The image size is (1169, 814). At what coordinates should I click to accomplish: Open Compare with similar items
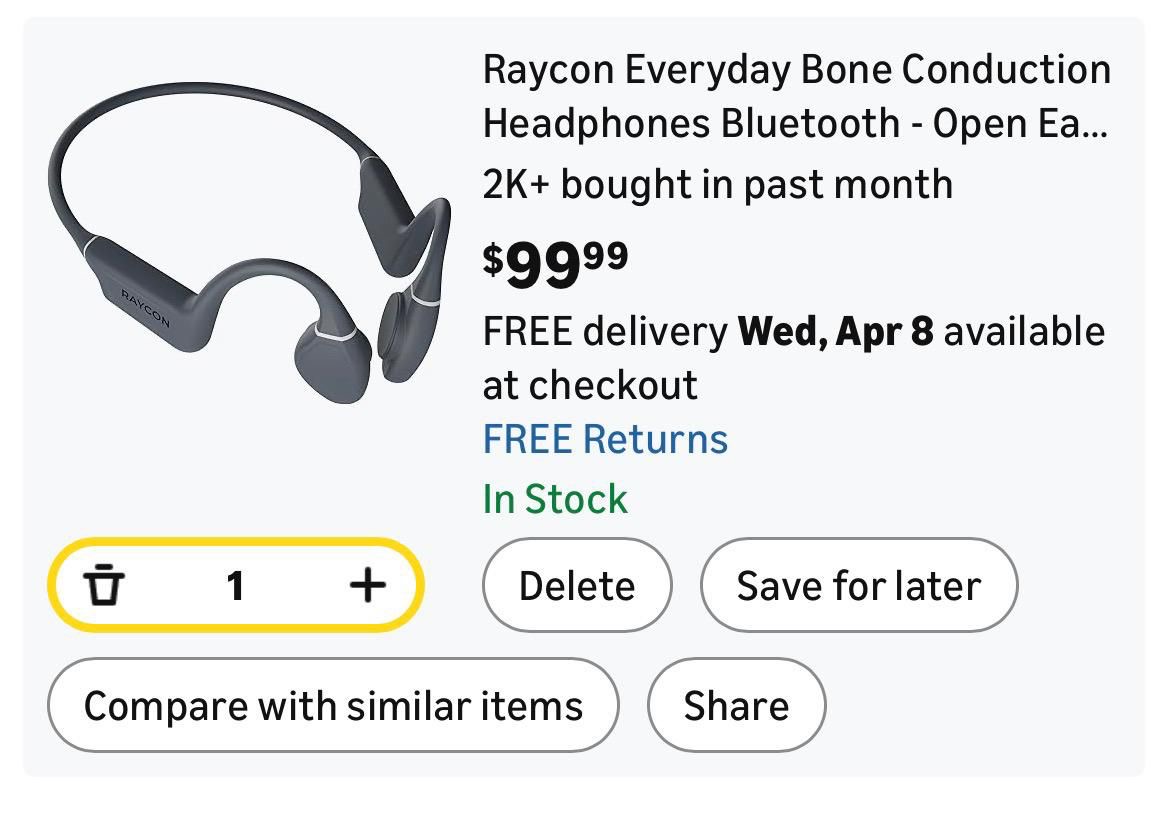(x=333, y=705)
